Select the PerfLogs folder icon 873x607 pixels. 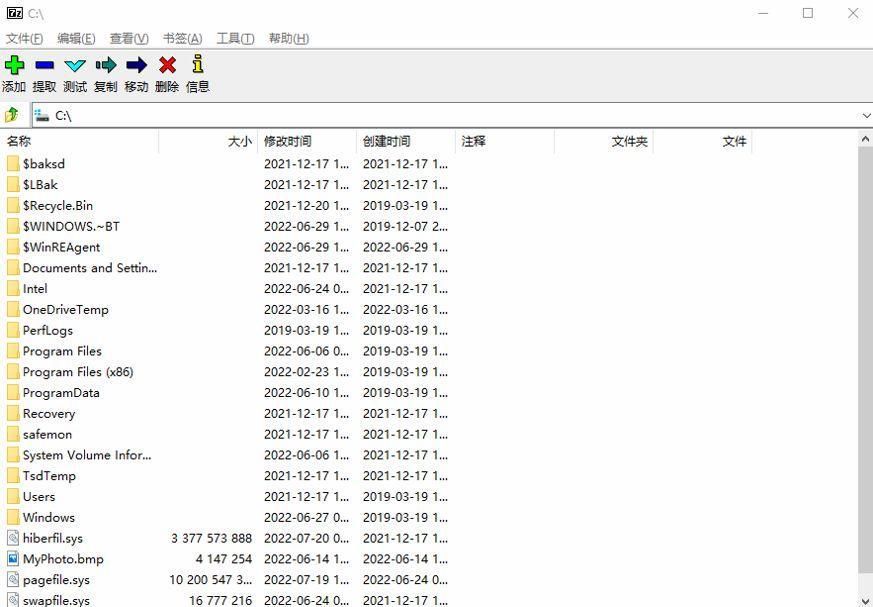click(x=13, y=330)
